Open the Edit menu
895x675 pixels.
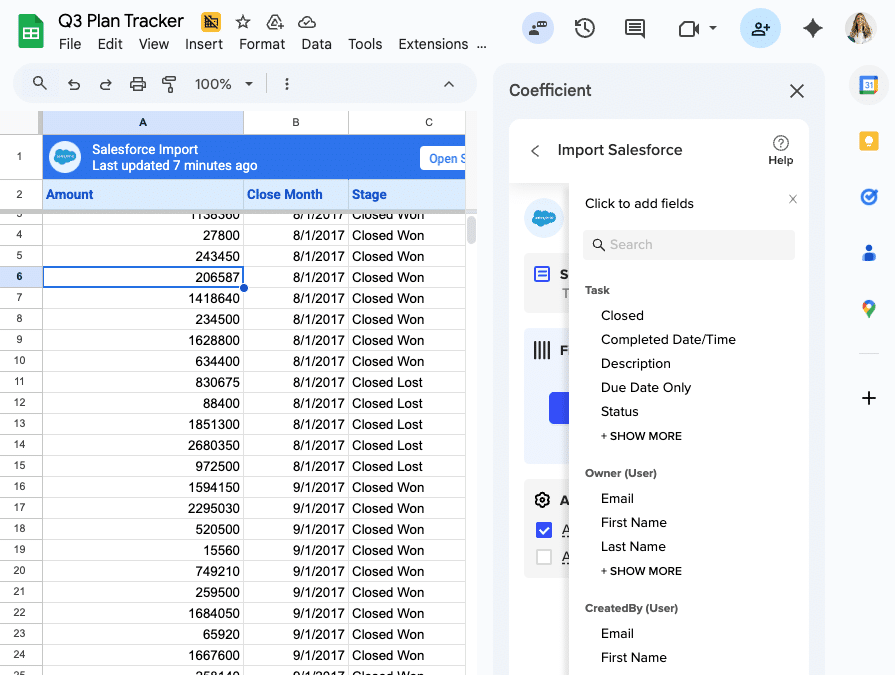110,44
